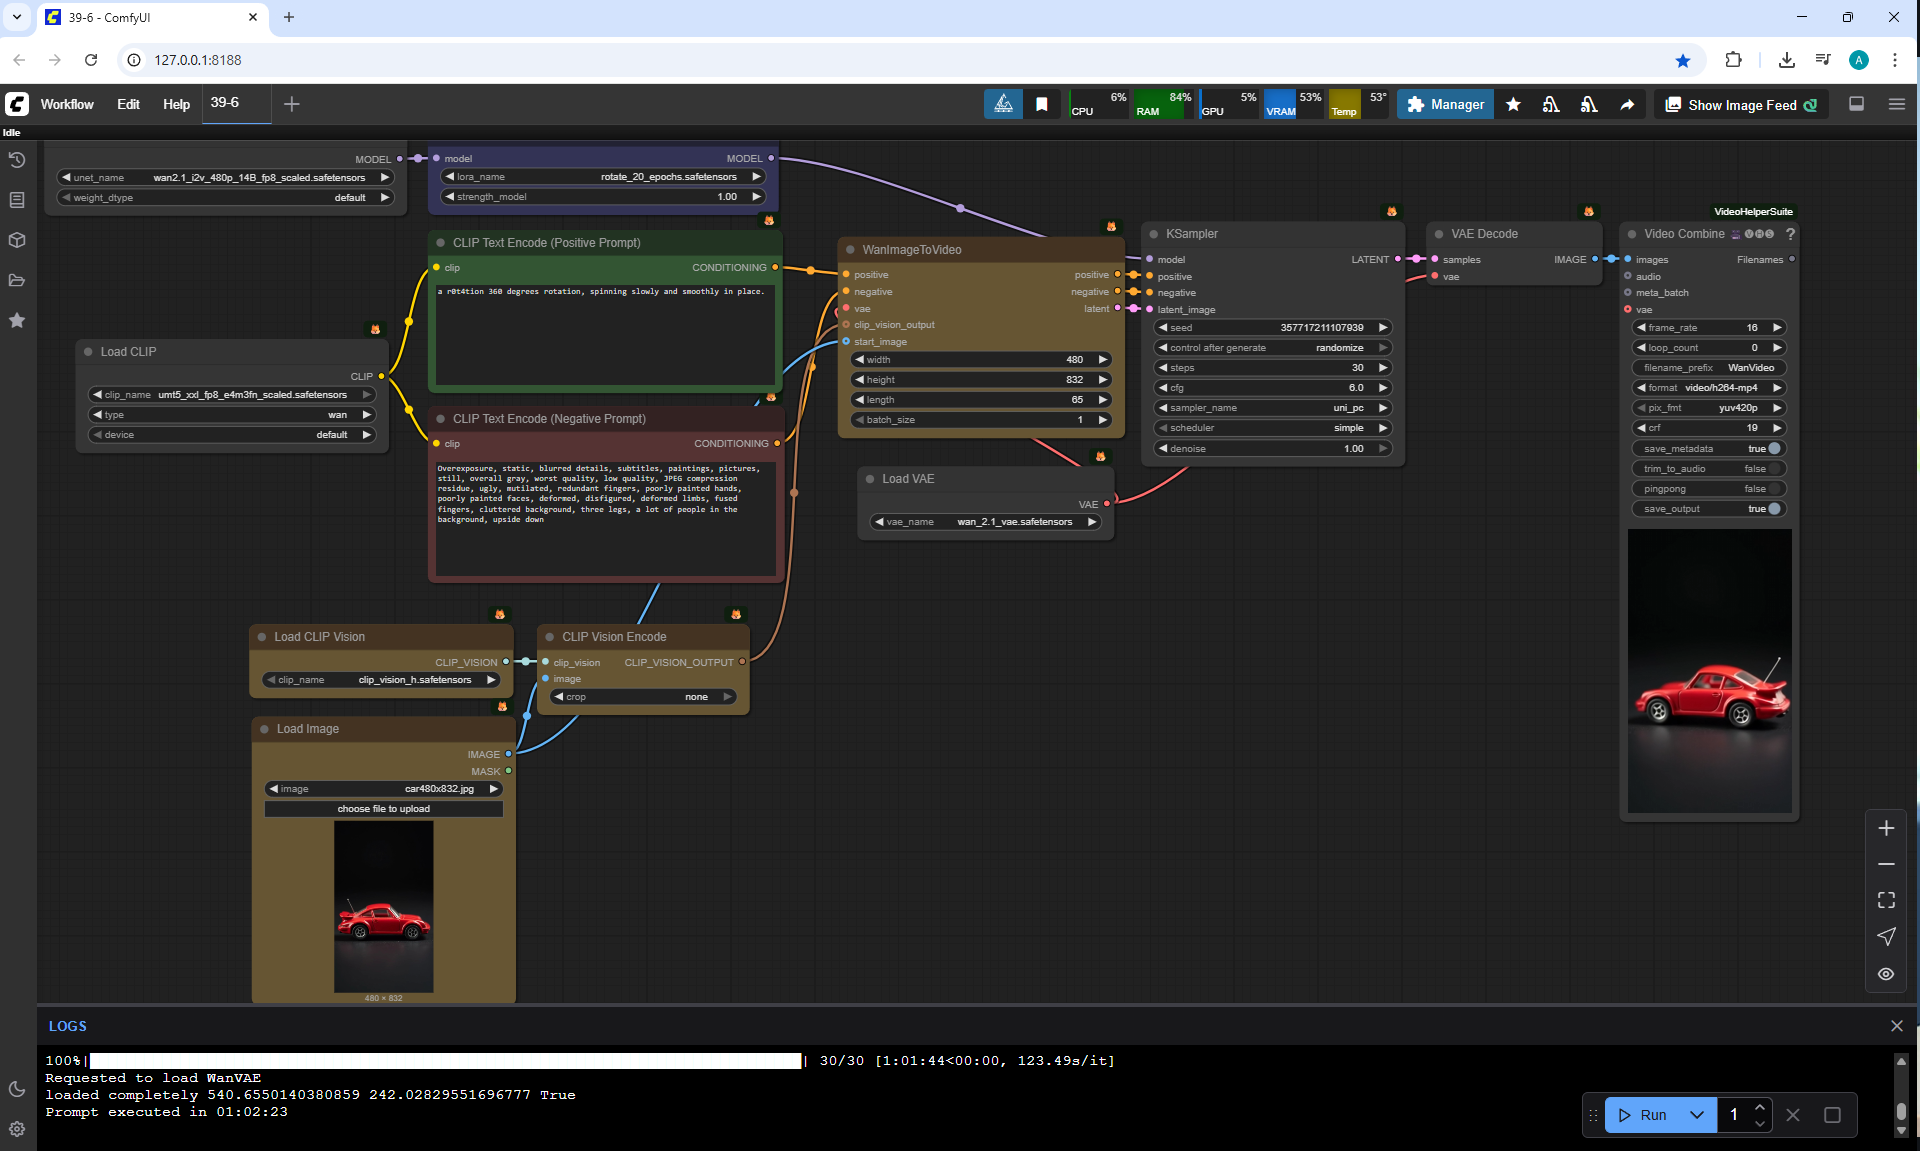Toggle pingpong switch in Video Combine
1920x1151 pixels.
[1773, 489]
